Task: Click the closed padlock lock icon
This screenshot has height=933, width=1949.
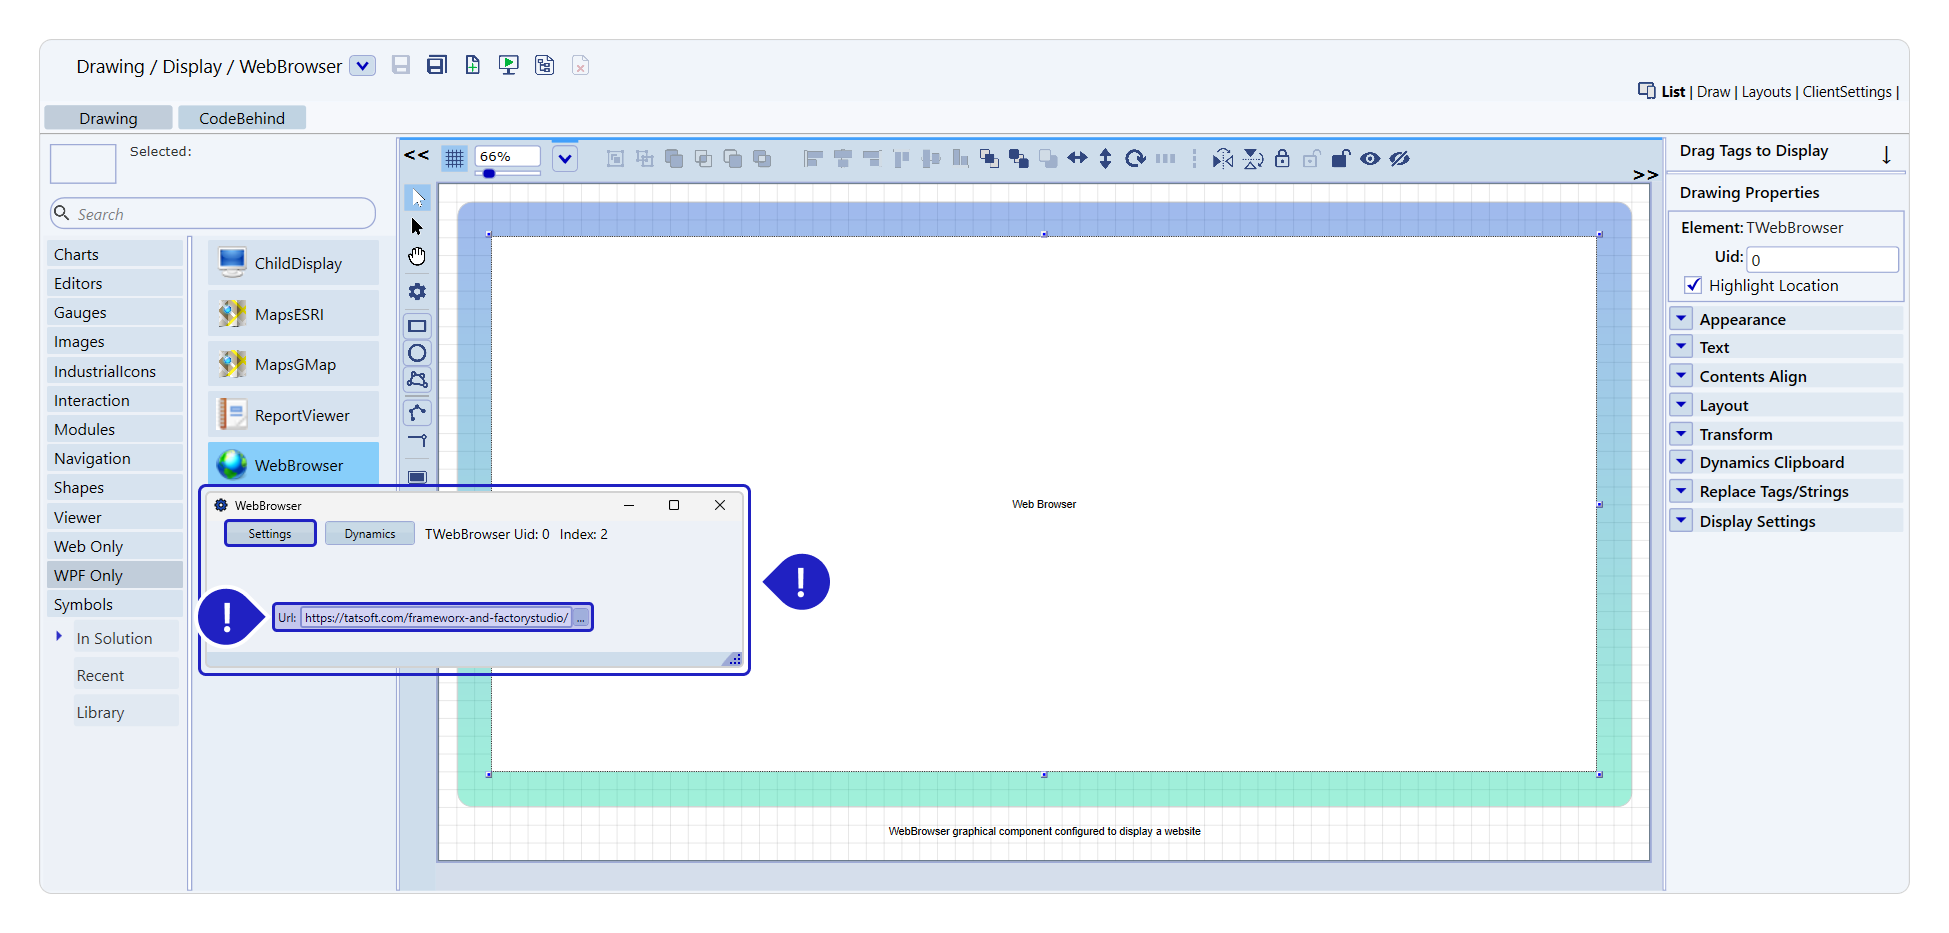Action: tap(1282, 159)
